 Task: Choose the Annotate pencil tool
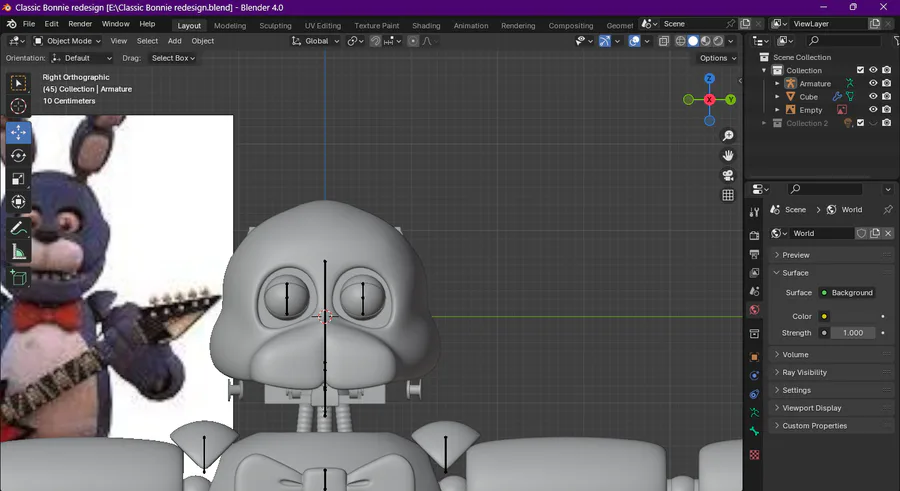click(x=18, y=229)
